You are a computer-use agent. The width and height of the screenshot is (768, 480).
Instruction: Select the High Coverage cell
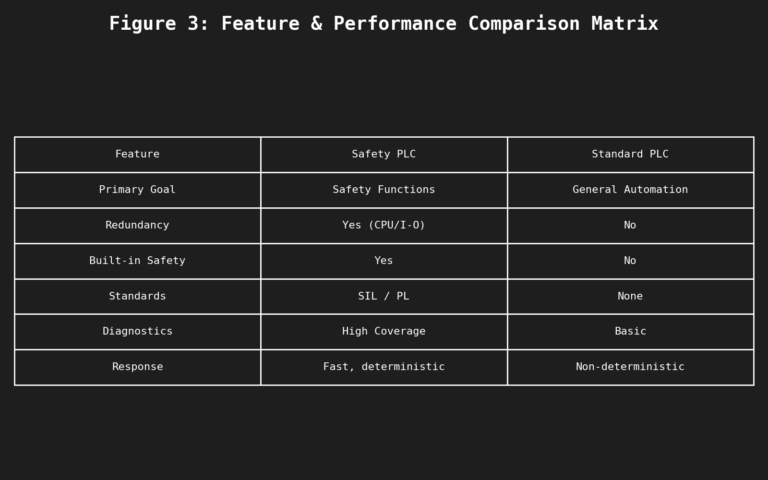point(384,331)
